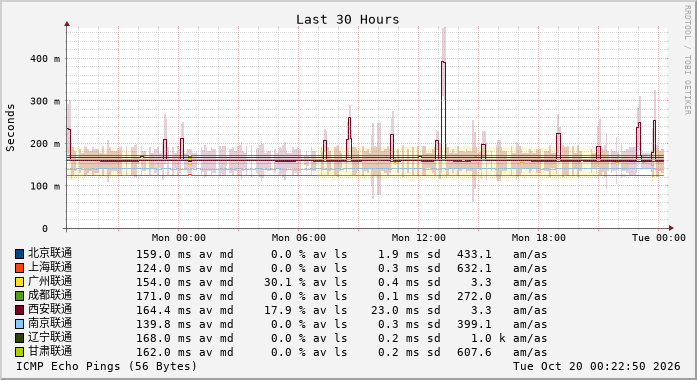Image resolution: width=697 pixels, height=380 pixels.
Task: Click the 'Tue Oct 20 00:22:50 2026' timestamp
Action: (597, 366)
